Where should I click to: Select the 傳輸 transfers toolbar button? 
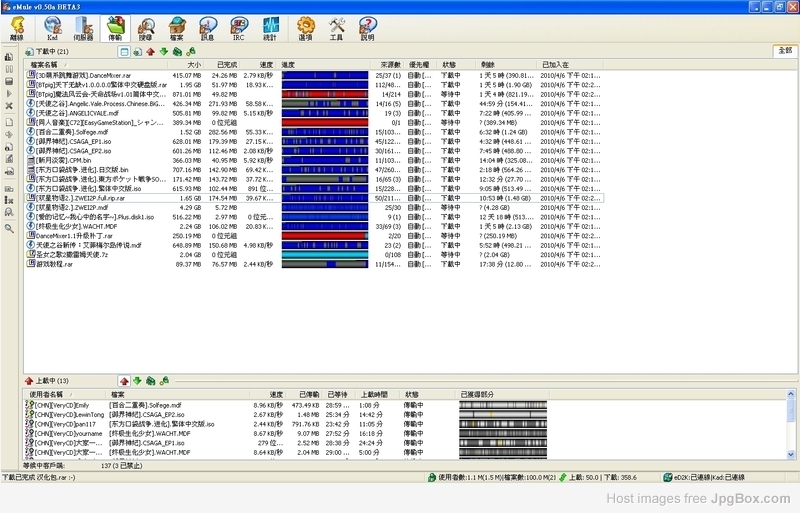pyautogui.click(x=115, y=28)
